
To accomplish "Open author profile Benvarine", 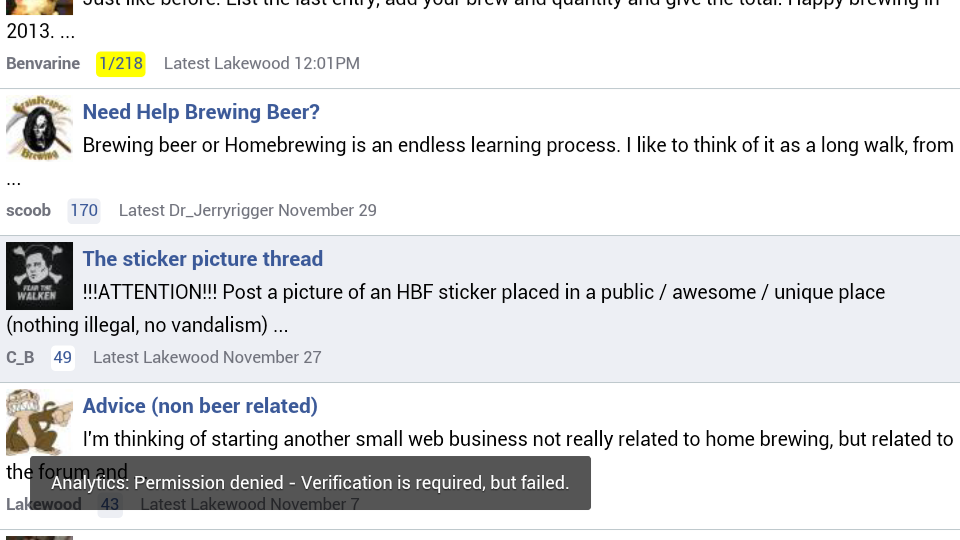I will [43, 64].
